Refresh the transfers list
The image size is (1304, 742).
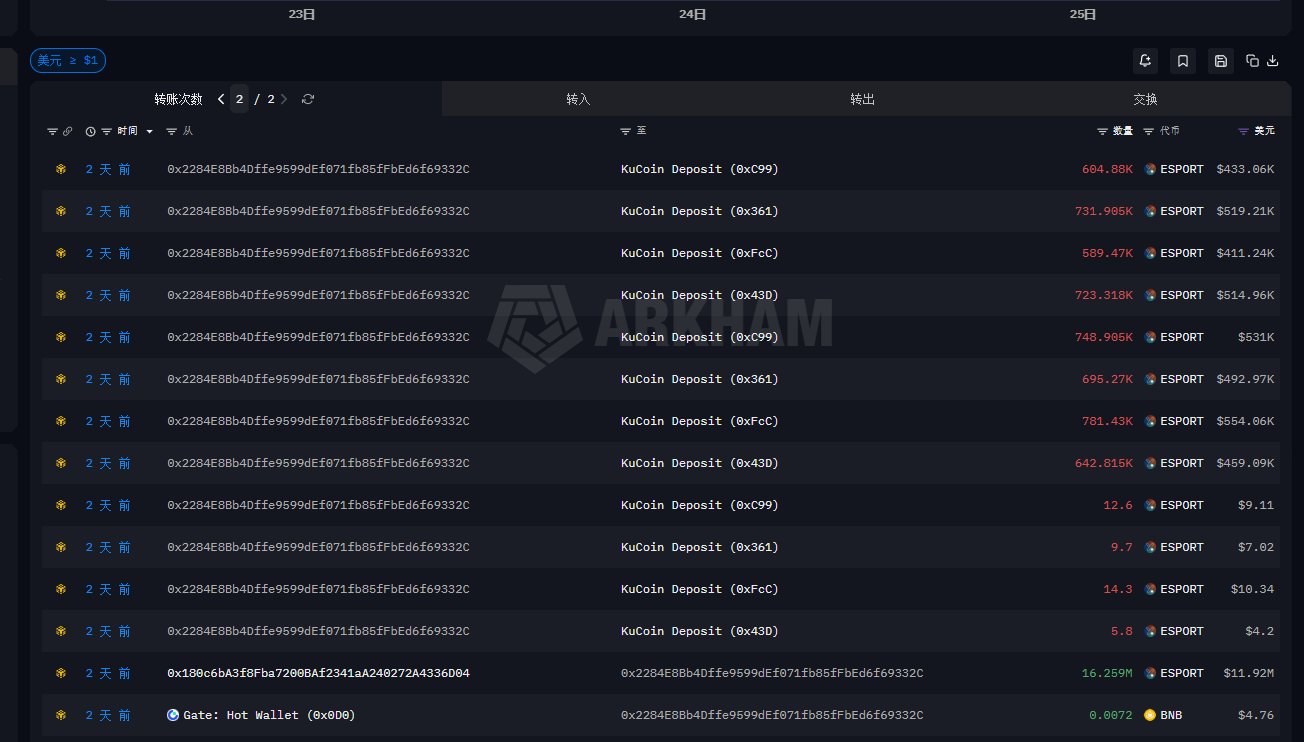click(x=308, y=99)
